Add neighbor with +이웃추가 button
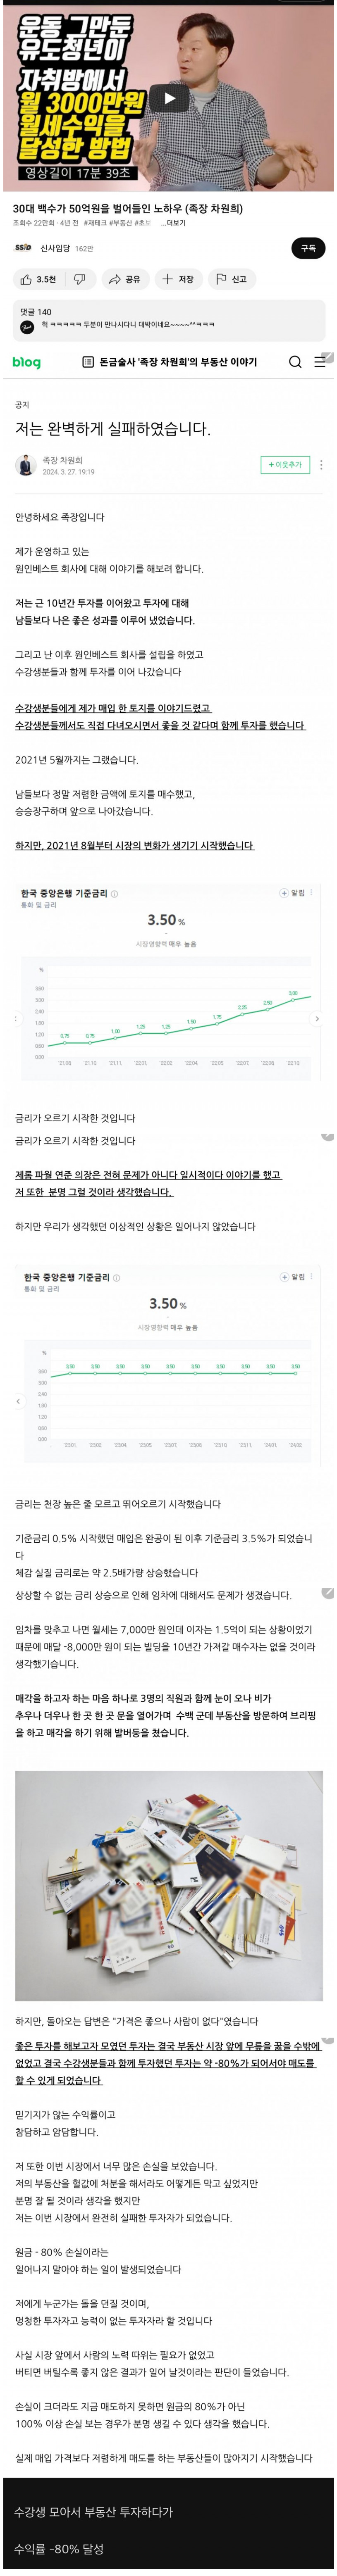This screenshot has height=2576, width=337. (283, 465)
